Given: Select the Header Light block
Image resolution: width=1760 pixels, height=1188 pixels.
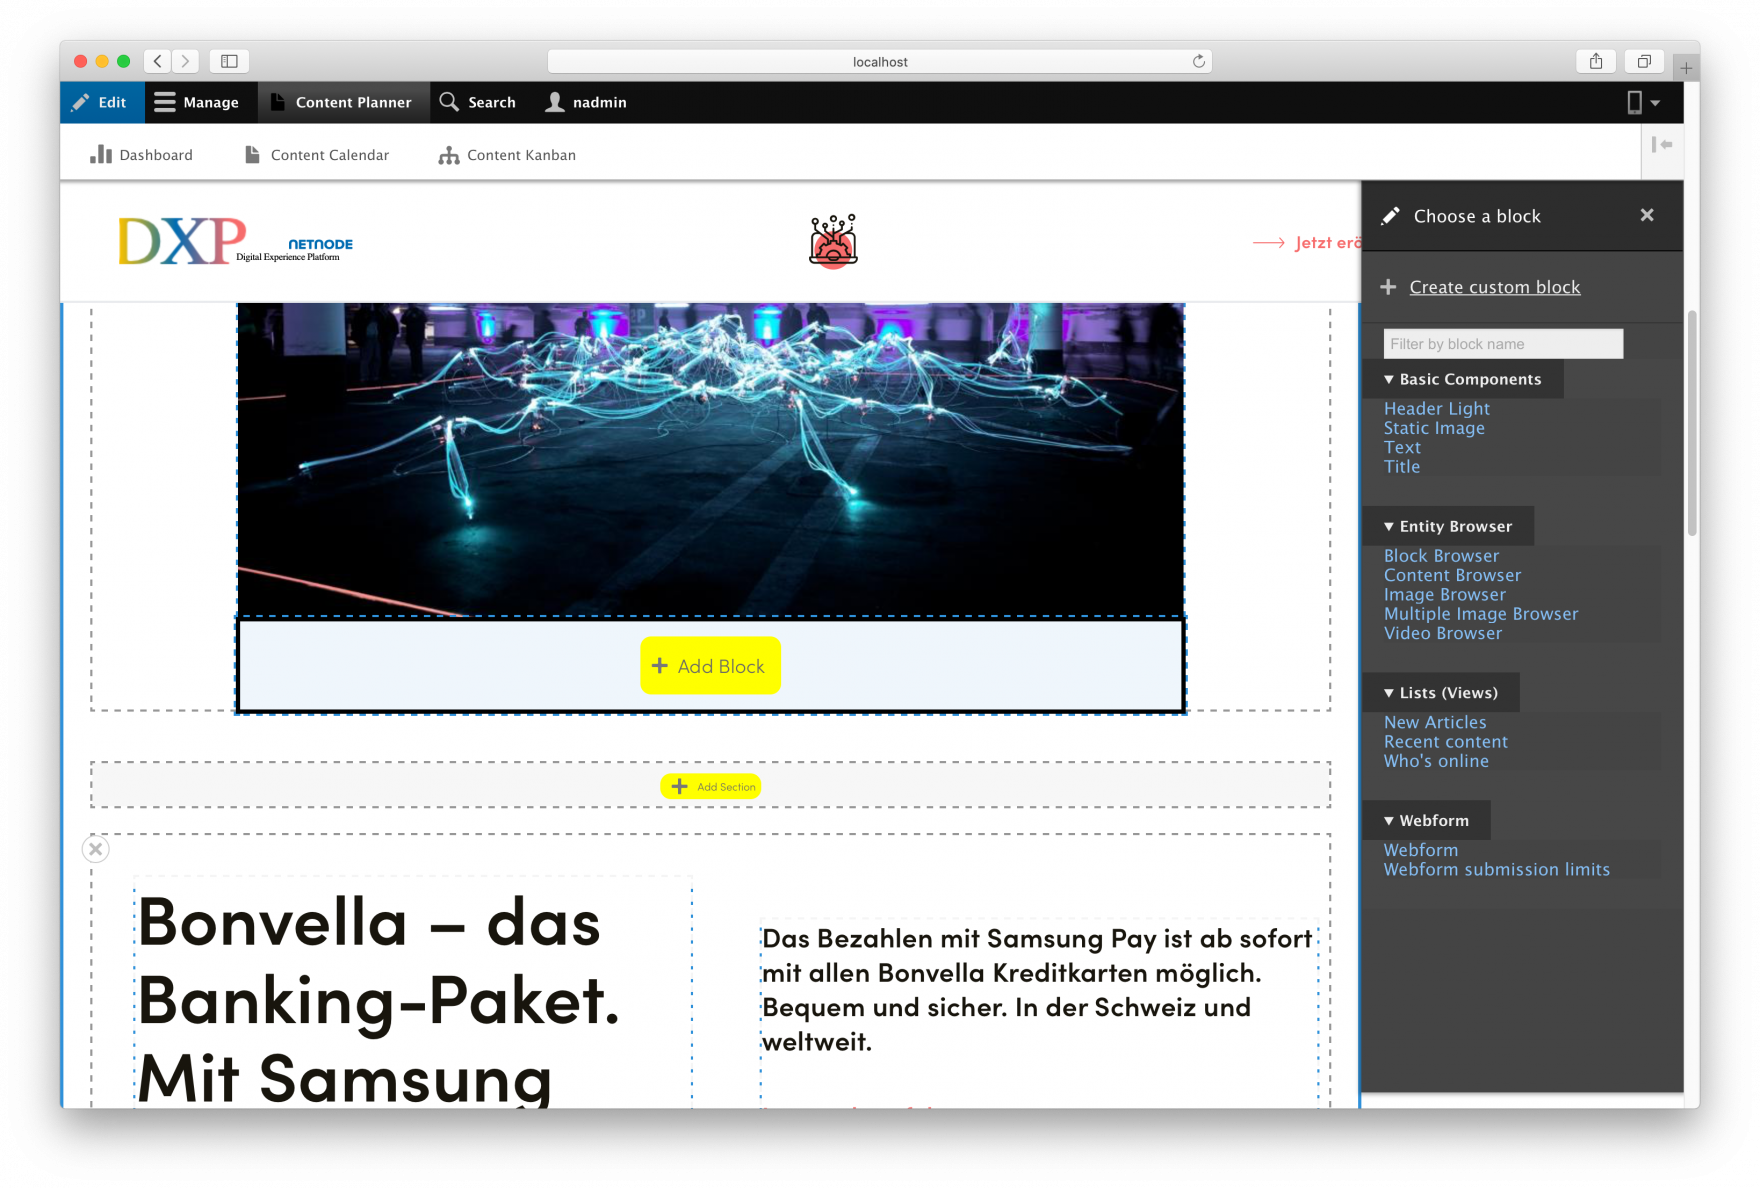Looking at the screenshot, I should coord(1436,408).
